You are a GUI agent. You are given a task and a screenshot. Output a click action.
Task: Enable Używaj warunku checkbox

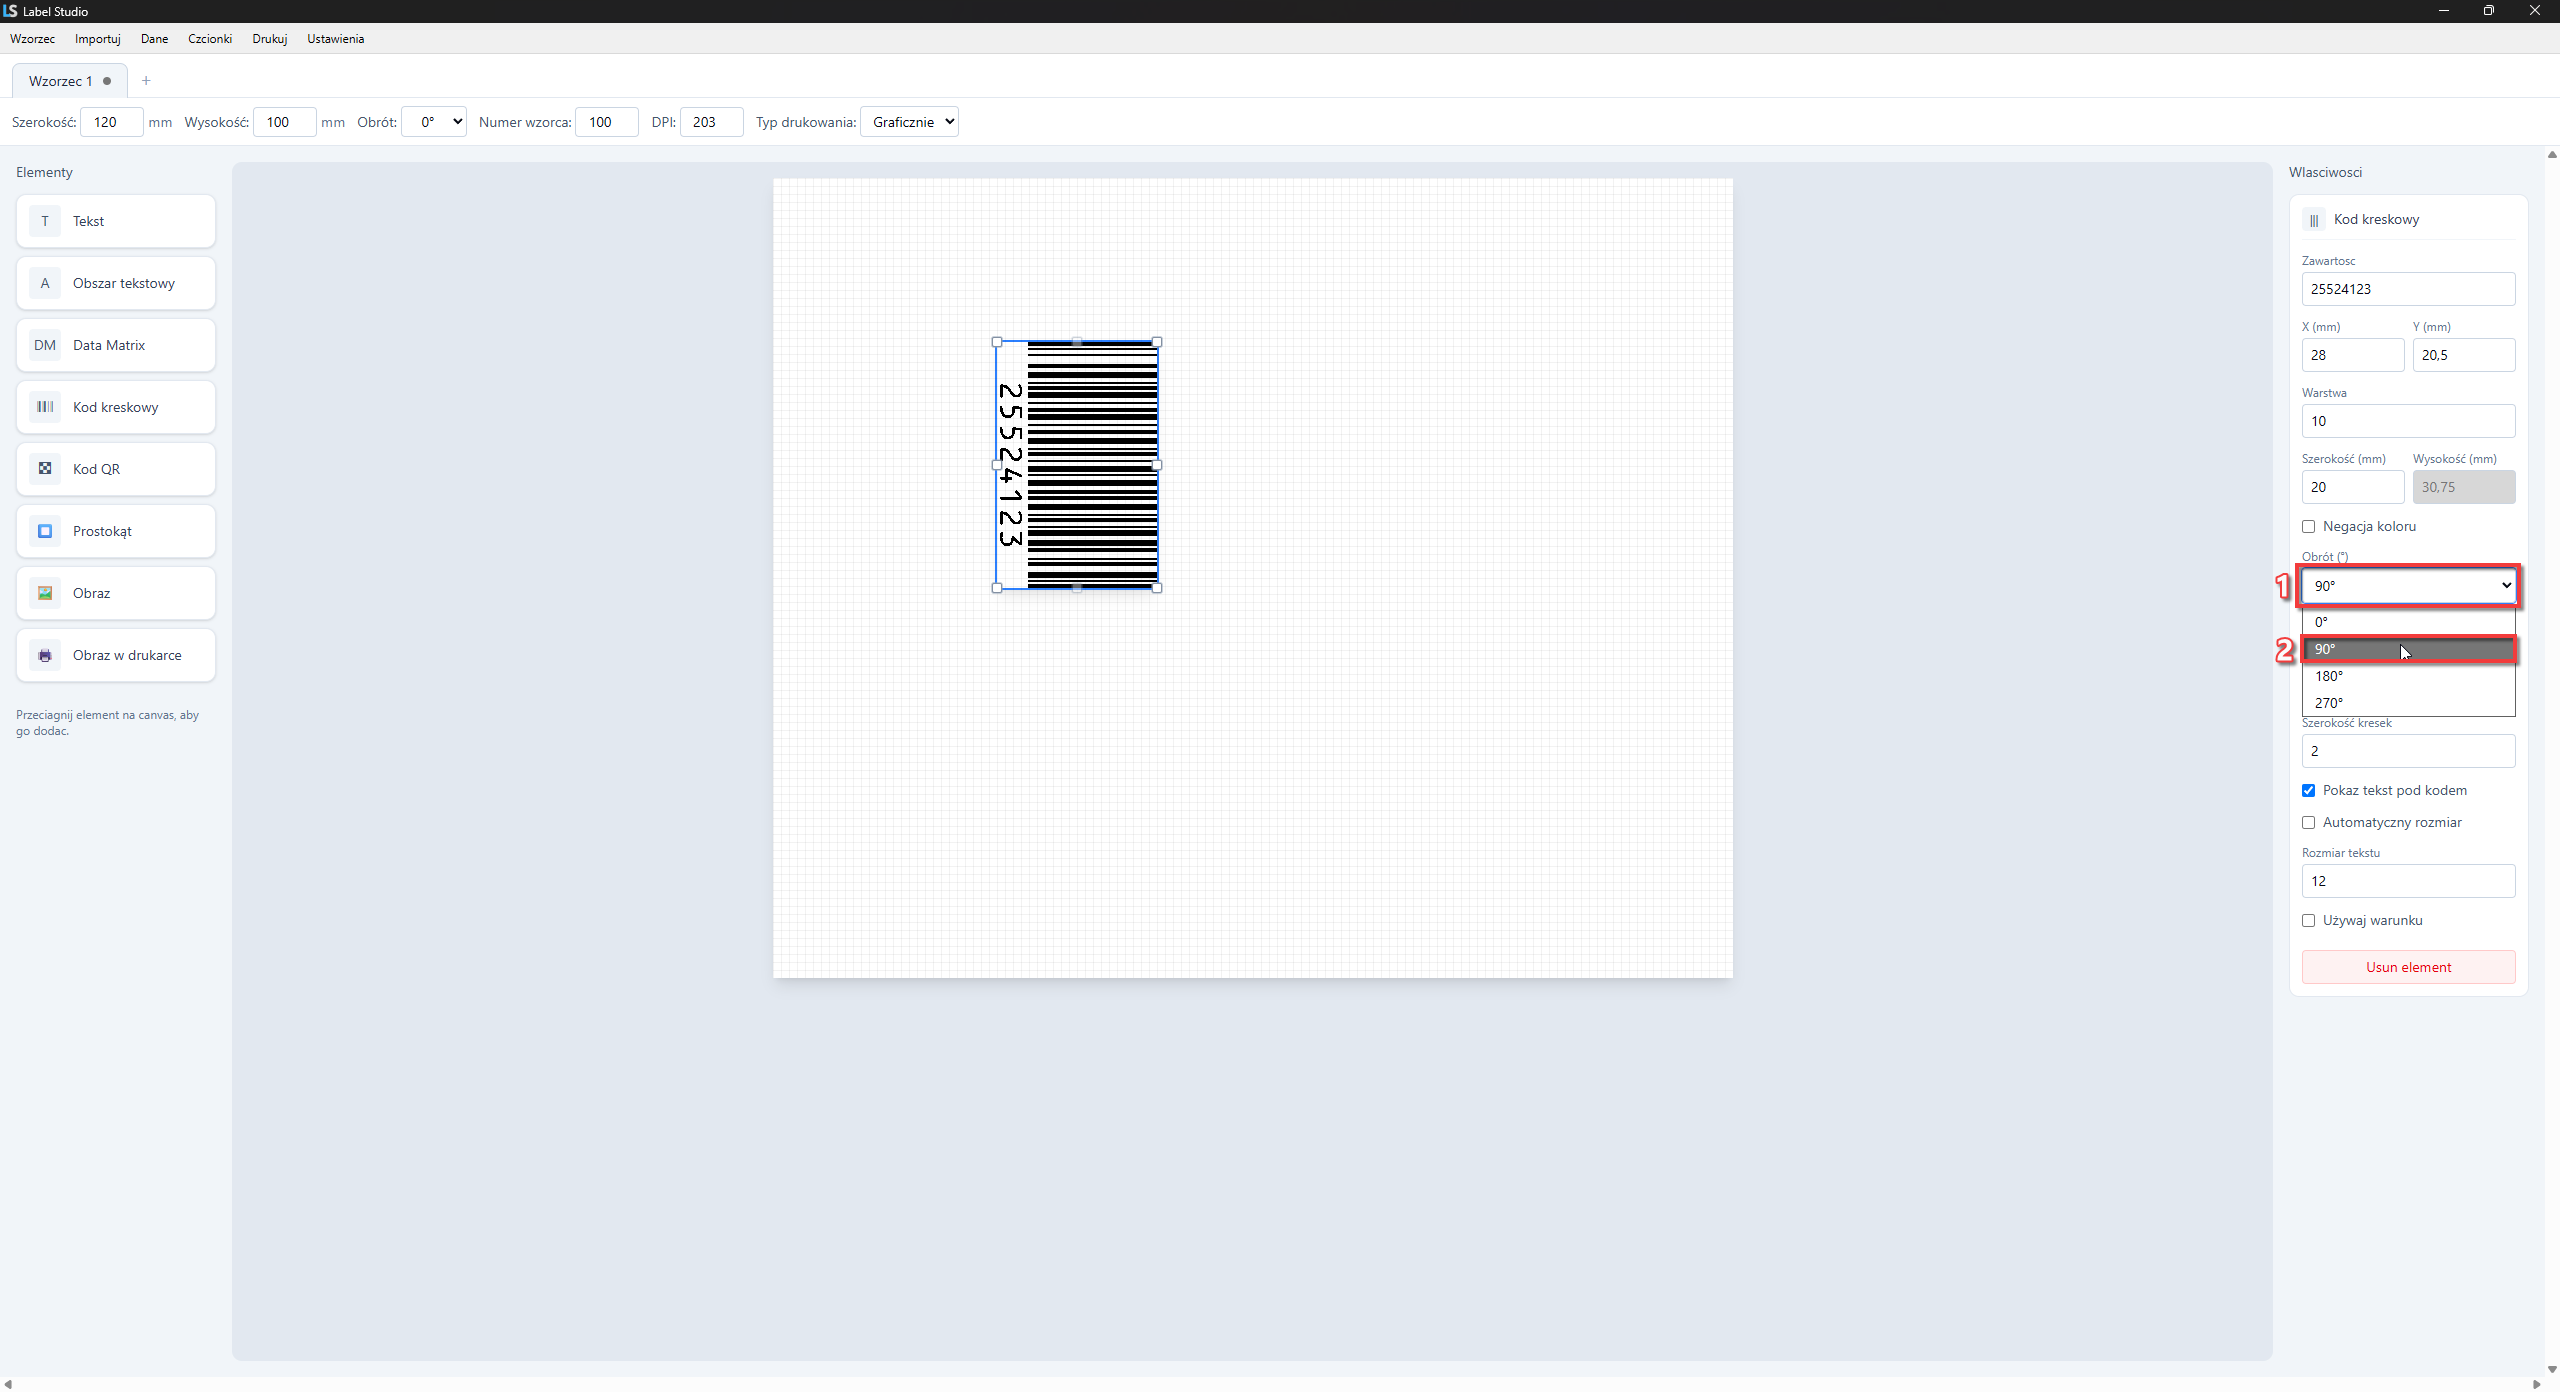[x=2309, y=921]
